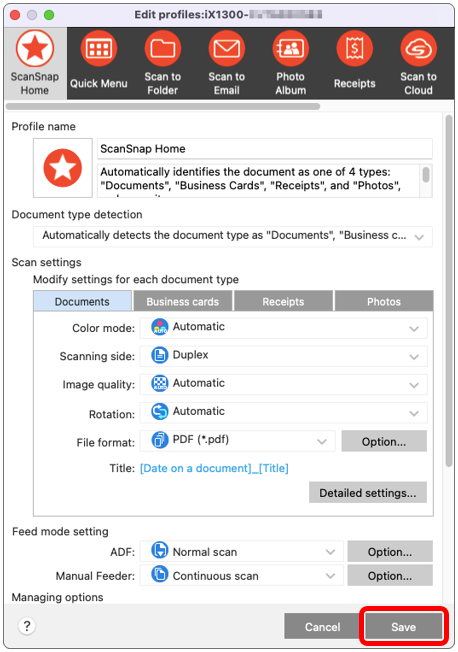Click the ScanSnap Home profile name field
The image size is (458, 652).
265,149
